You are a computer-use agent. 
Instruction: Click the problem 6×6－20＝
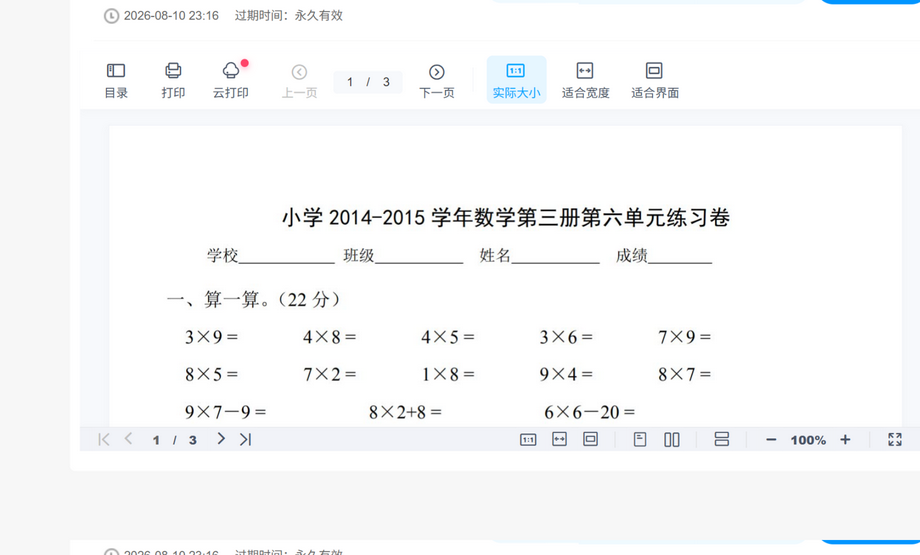[590, 412]
